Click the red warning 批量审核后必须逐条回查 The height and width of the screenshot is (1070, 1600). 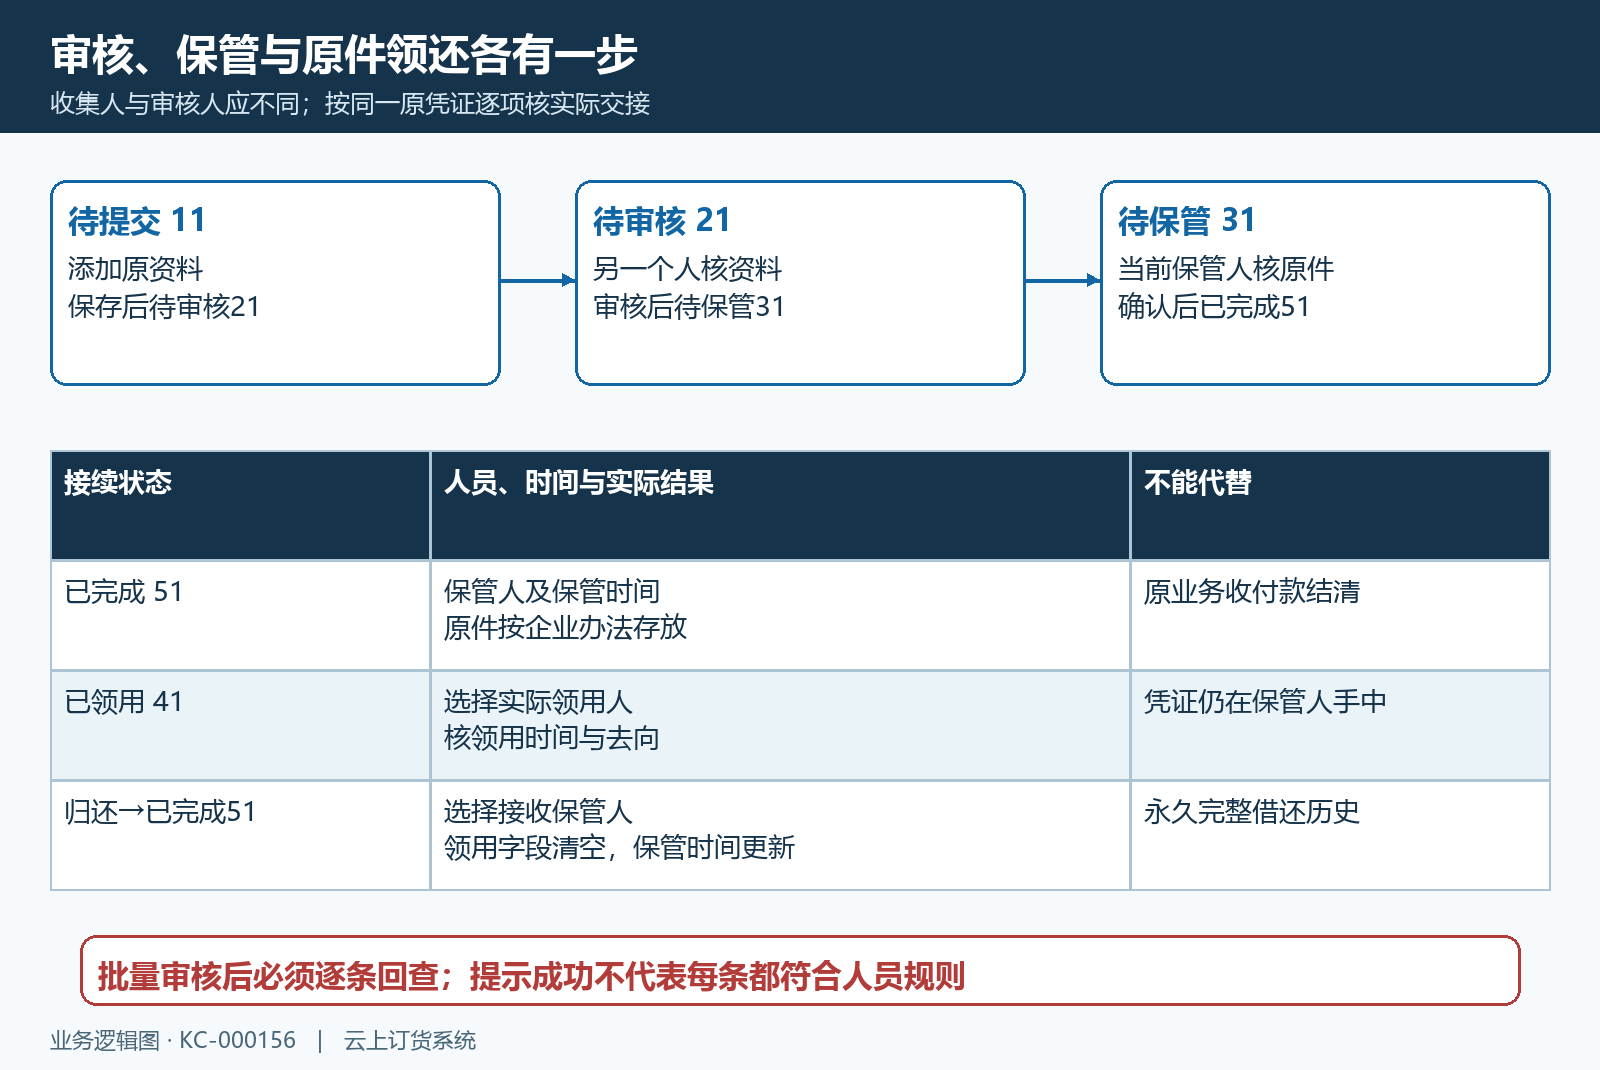click(x=268, y=976)
